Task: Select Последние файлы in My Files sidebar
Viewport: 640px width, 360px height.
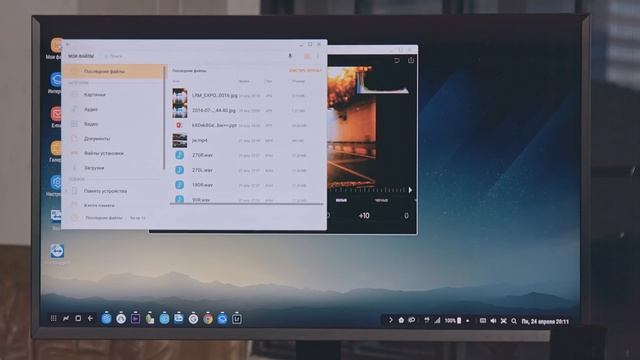Action: point(113,71)
